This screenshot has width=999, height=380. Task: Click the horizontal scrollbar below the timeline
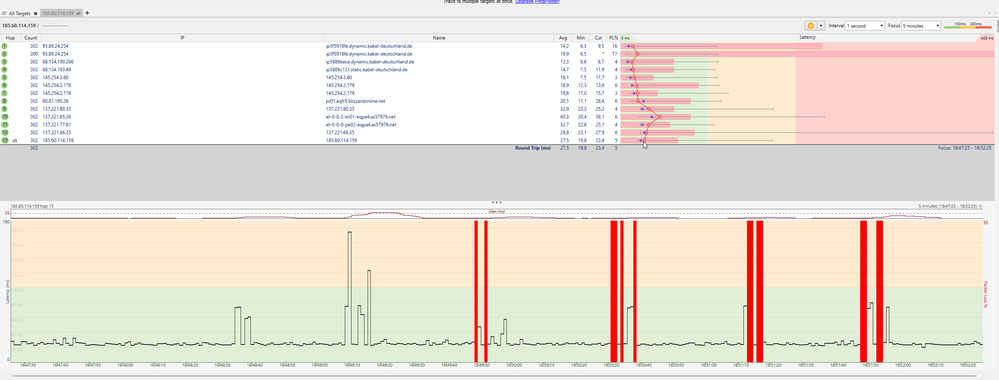tap(497, 376)
